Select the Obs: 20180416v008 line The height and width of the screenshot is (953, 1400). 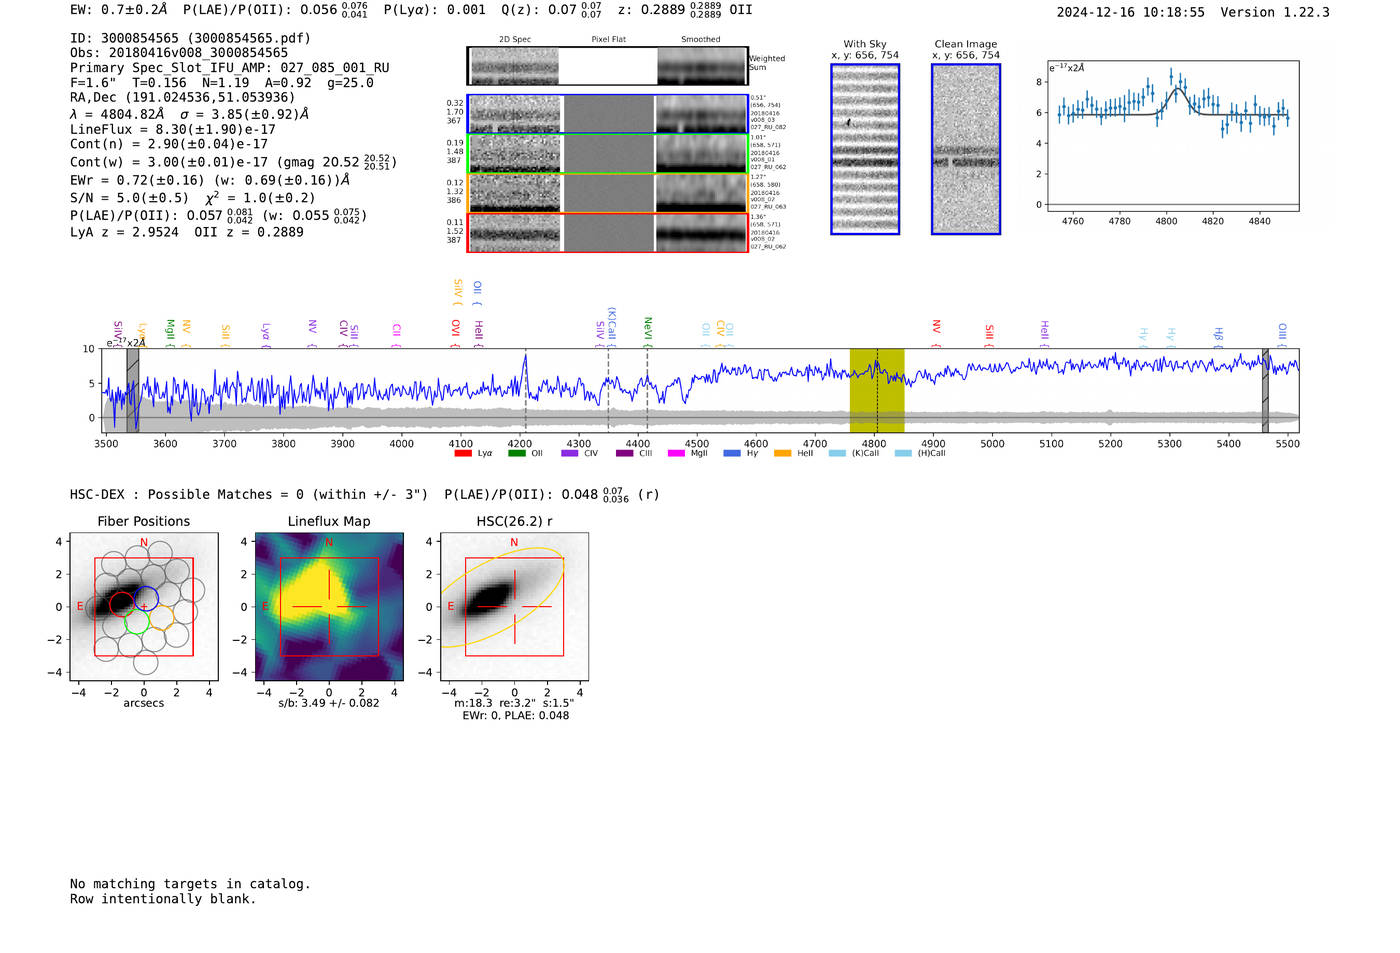coord(179,53)
